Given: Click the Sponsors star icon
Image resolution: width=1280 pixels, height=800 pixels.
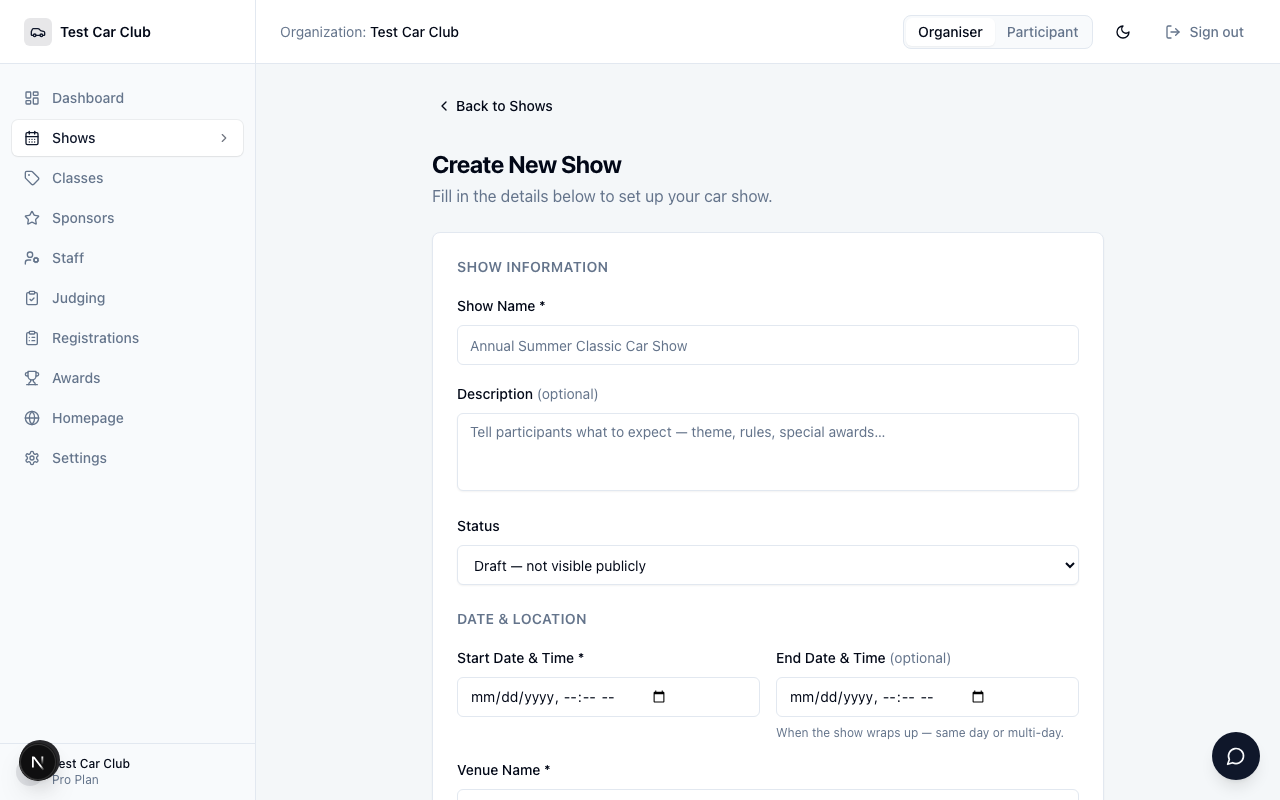Looking at the screenshot, I should tap(32, 218).
